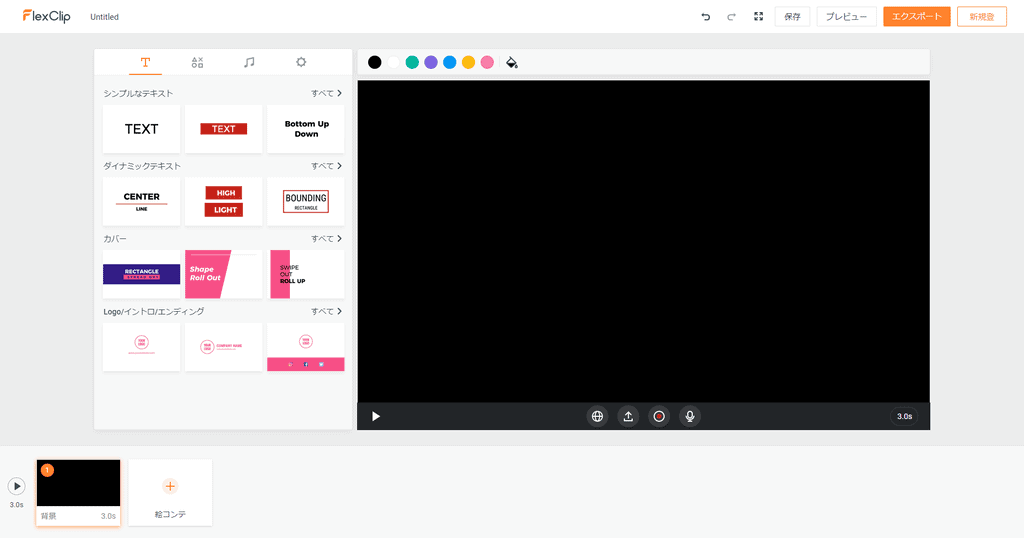Expand all シンプルなテキスト templates
The height and width of the screenshot is (538, 1024).
[326, 93]
